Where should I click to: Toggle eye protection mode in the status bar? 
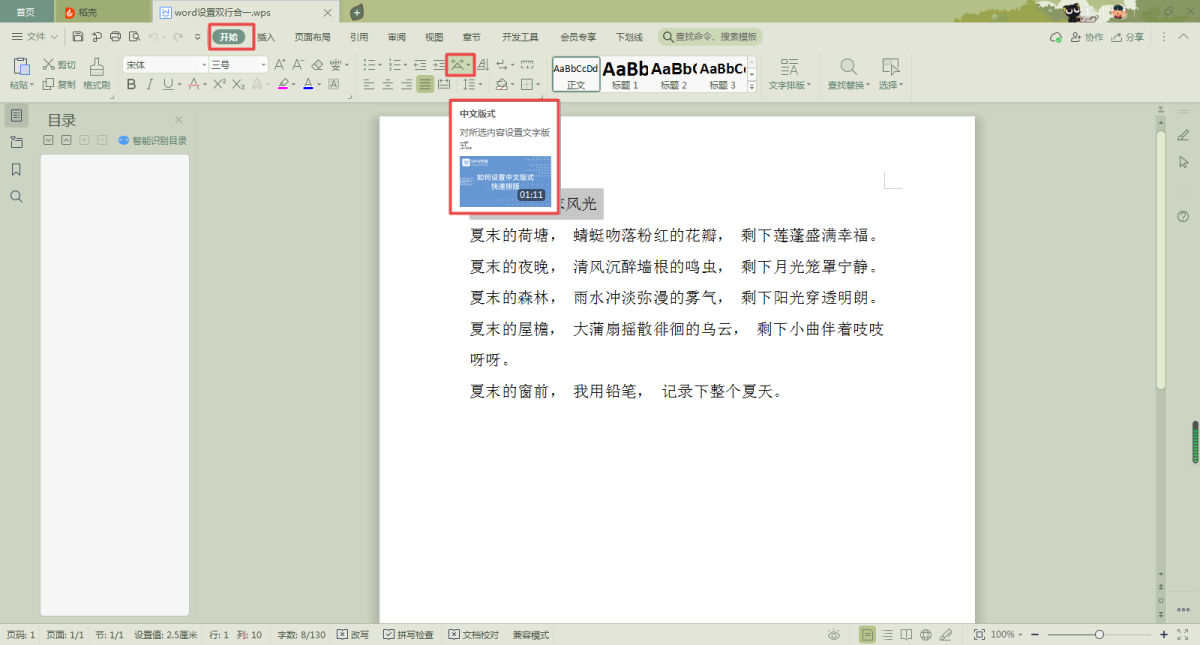[834, 635]
